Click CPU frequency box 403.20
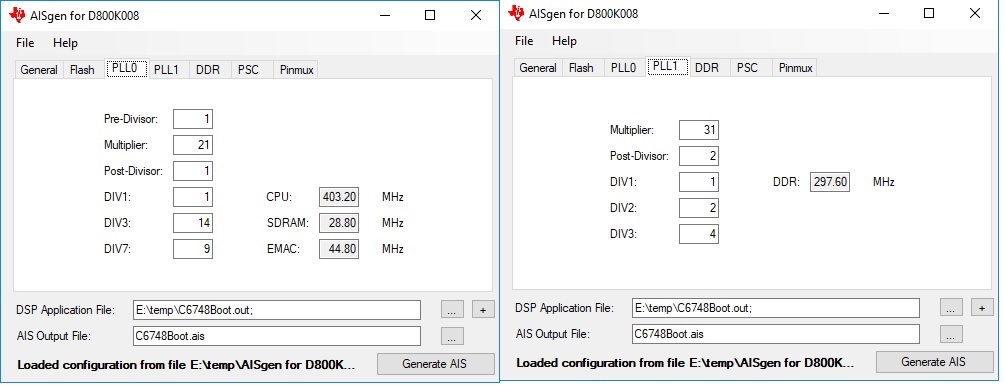The height and width of the screenshot is (388, 1005). (x=339, y=197)
